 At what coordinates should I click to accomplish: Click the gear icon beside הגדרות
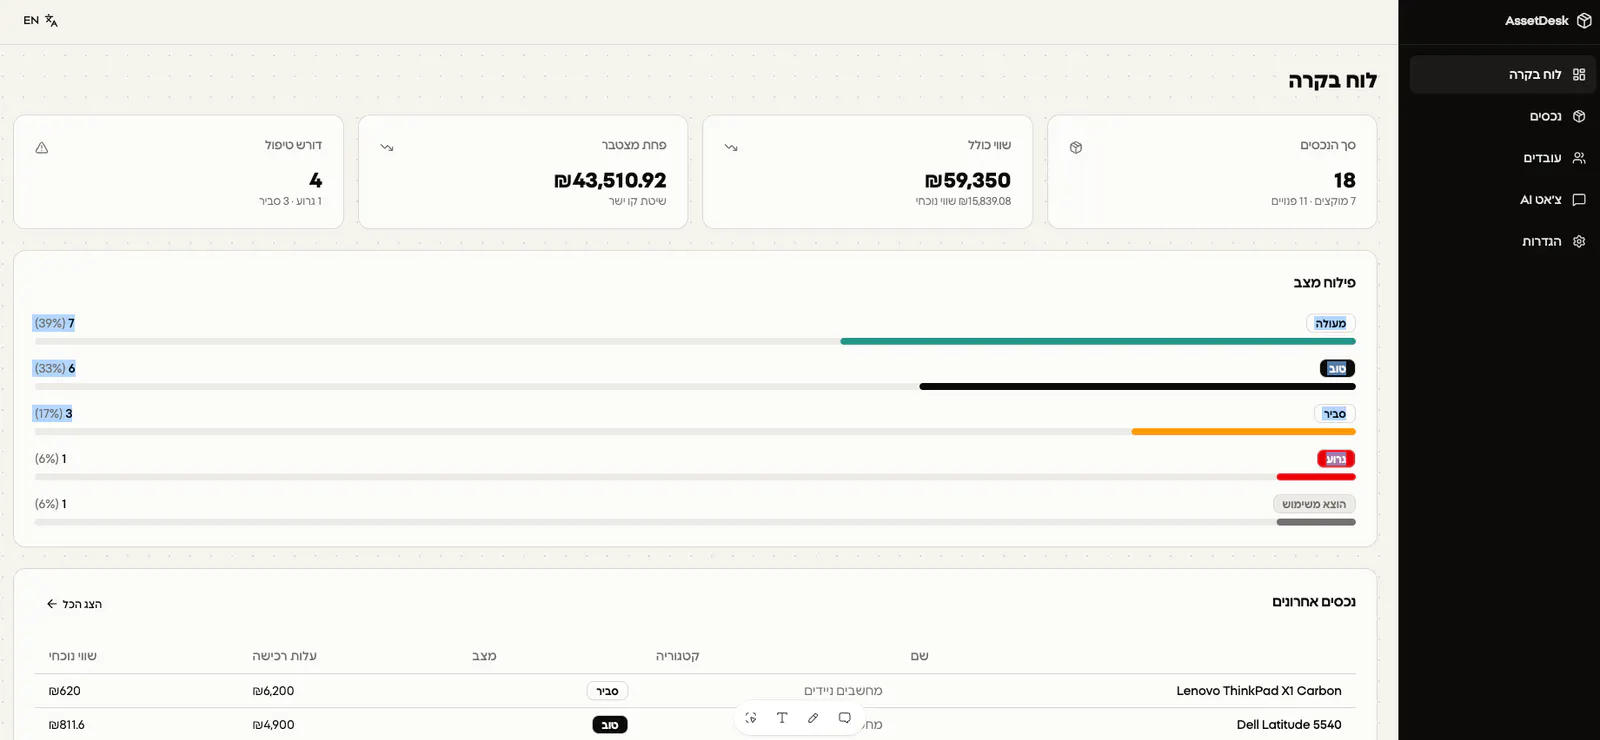[1579, 241]
